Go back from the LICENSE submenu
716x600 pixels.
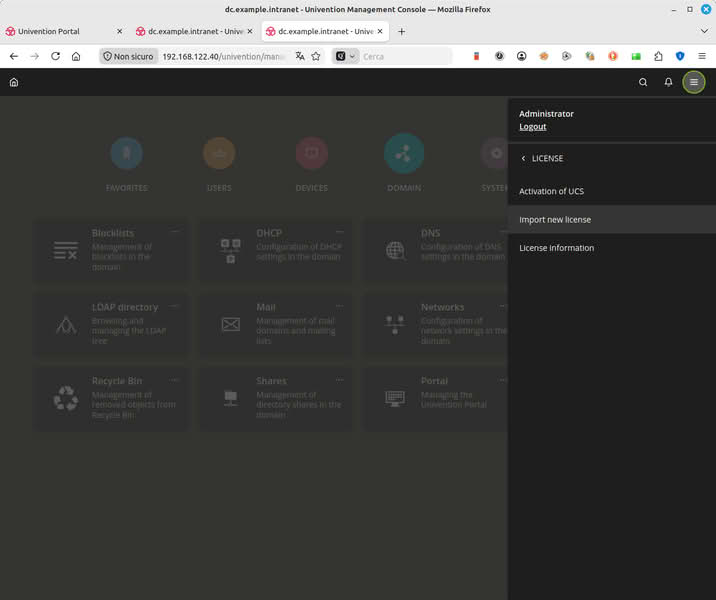542,158
